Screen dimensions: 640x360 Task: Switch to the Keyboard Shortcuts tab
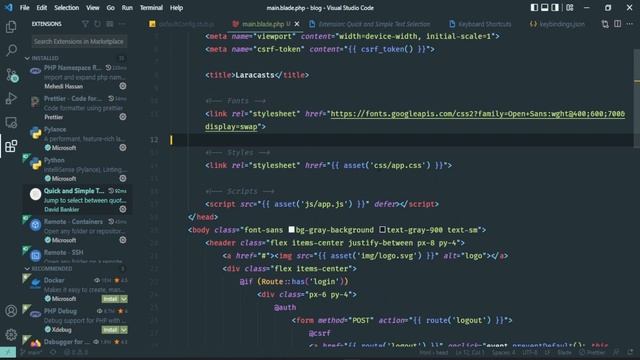(x=480, y=24)
